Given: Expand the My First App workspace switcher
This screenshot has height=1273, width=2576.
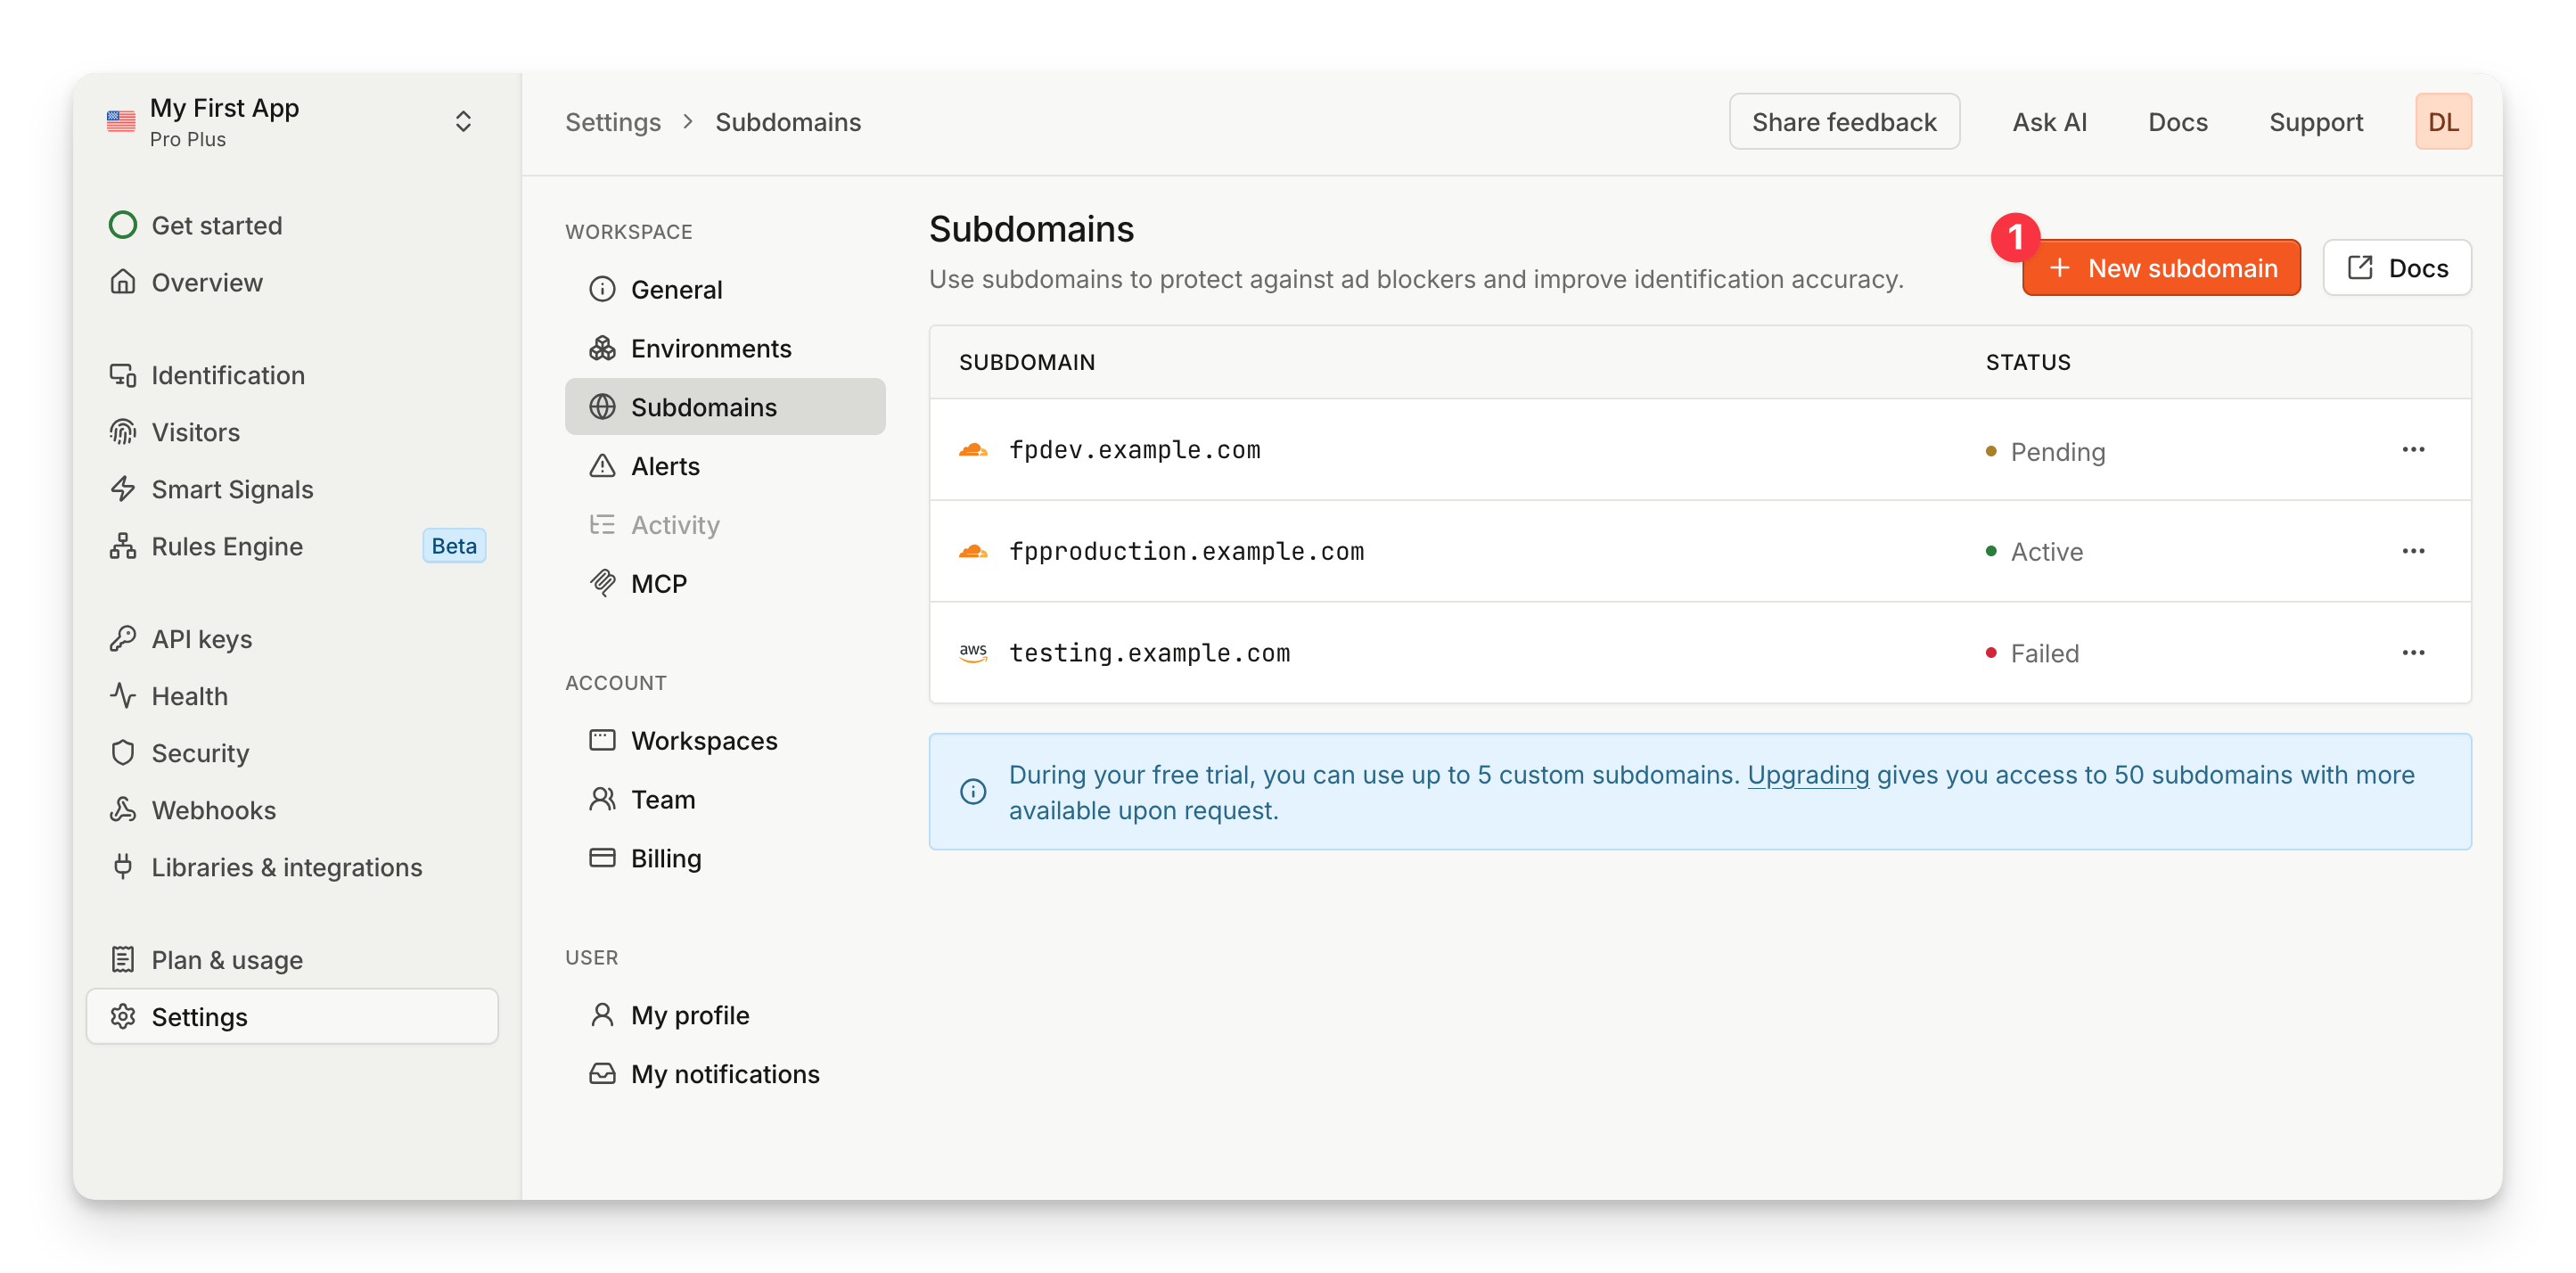Looking at the screenshot, I should [x=462, y=121].
